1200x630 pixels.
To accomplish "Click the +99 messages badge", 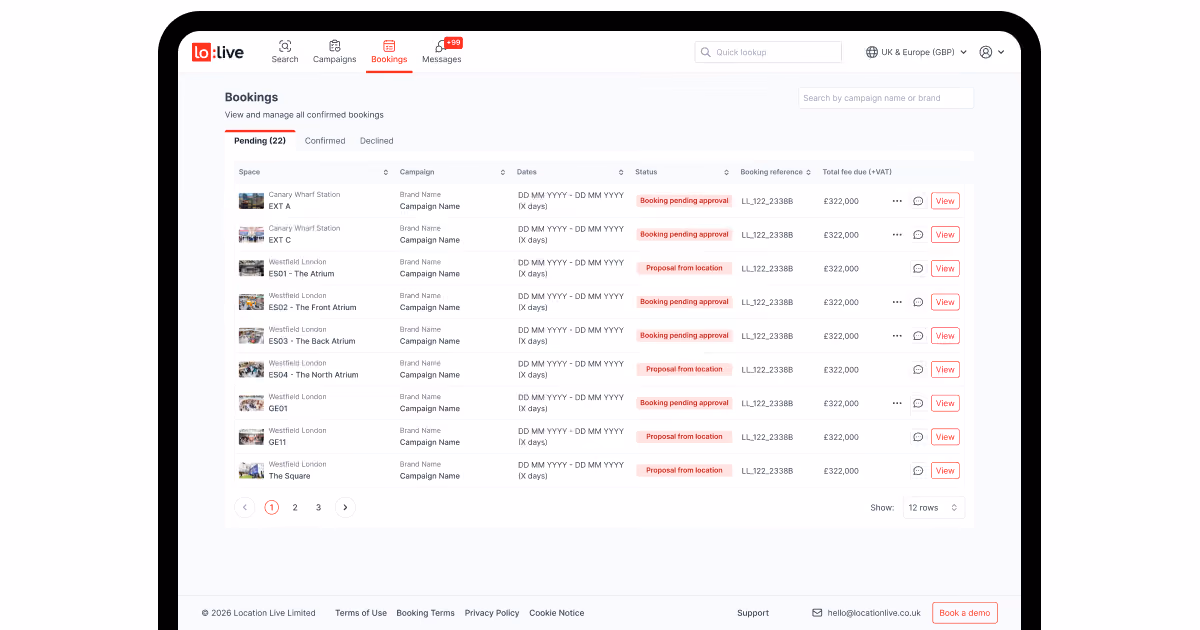I will (x=453, y=43).
